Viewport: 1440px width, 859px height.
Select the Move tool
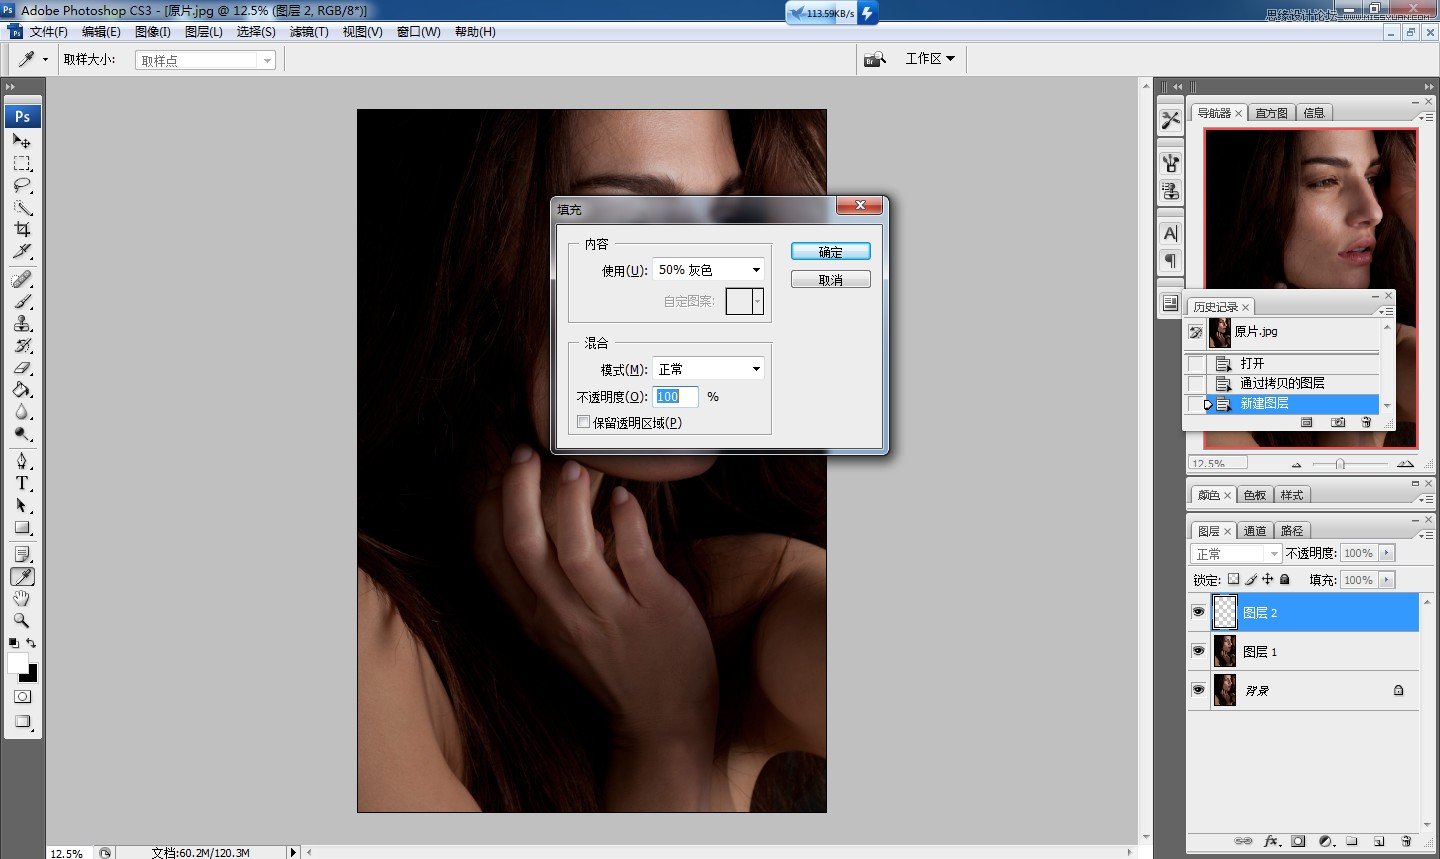22,141
